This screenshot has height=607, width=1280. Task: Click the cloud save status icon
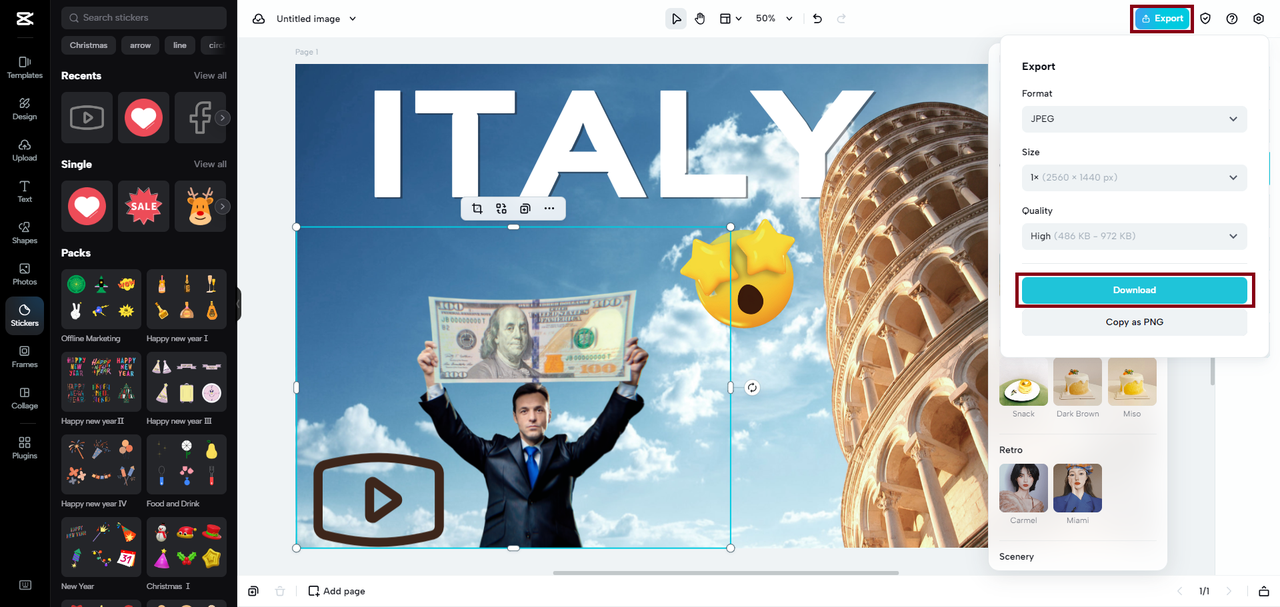coord(259,18)
